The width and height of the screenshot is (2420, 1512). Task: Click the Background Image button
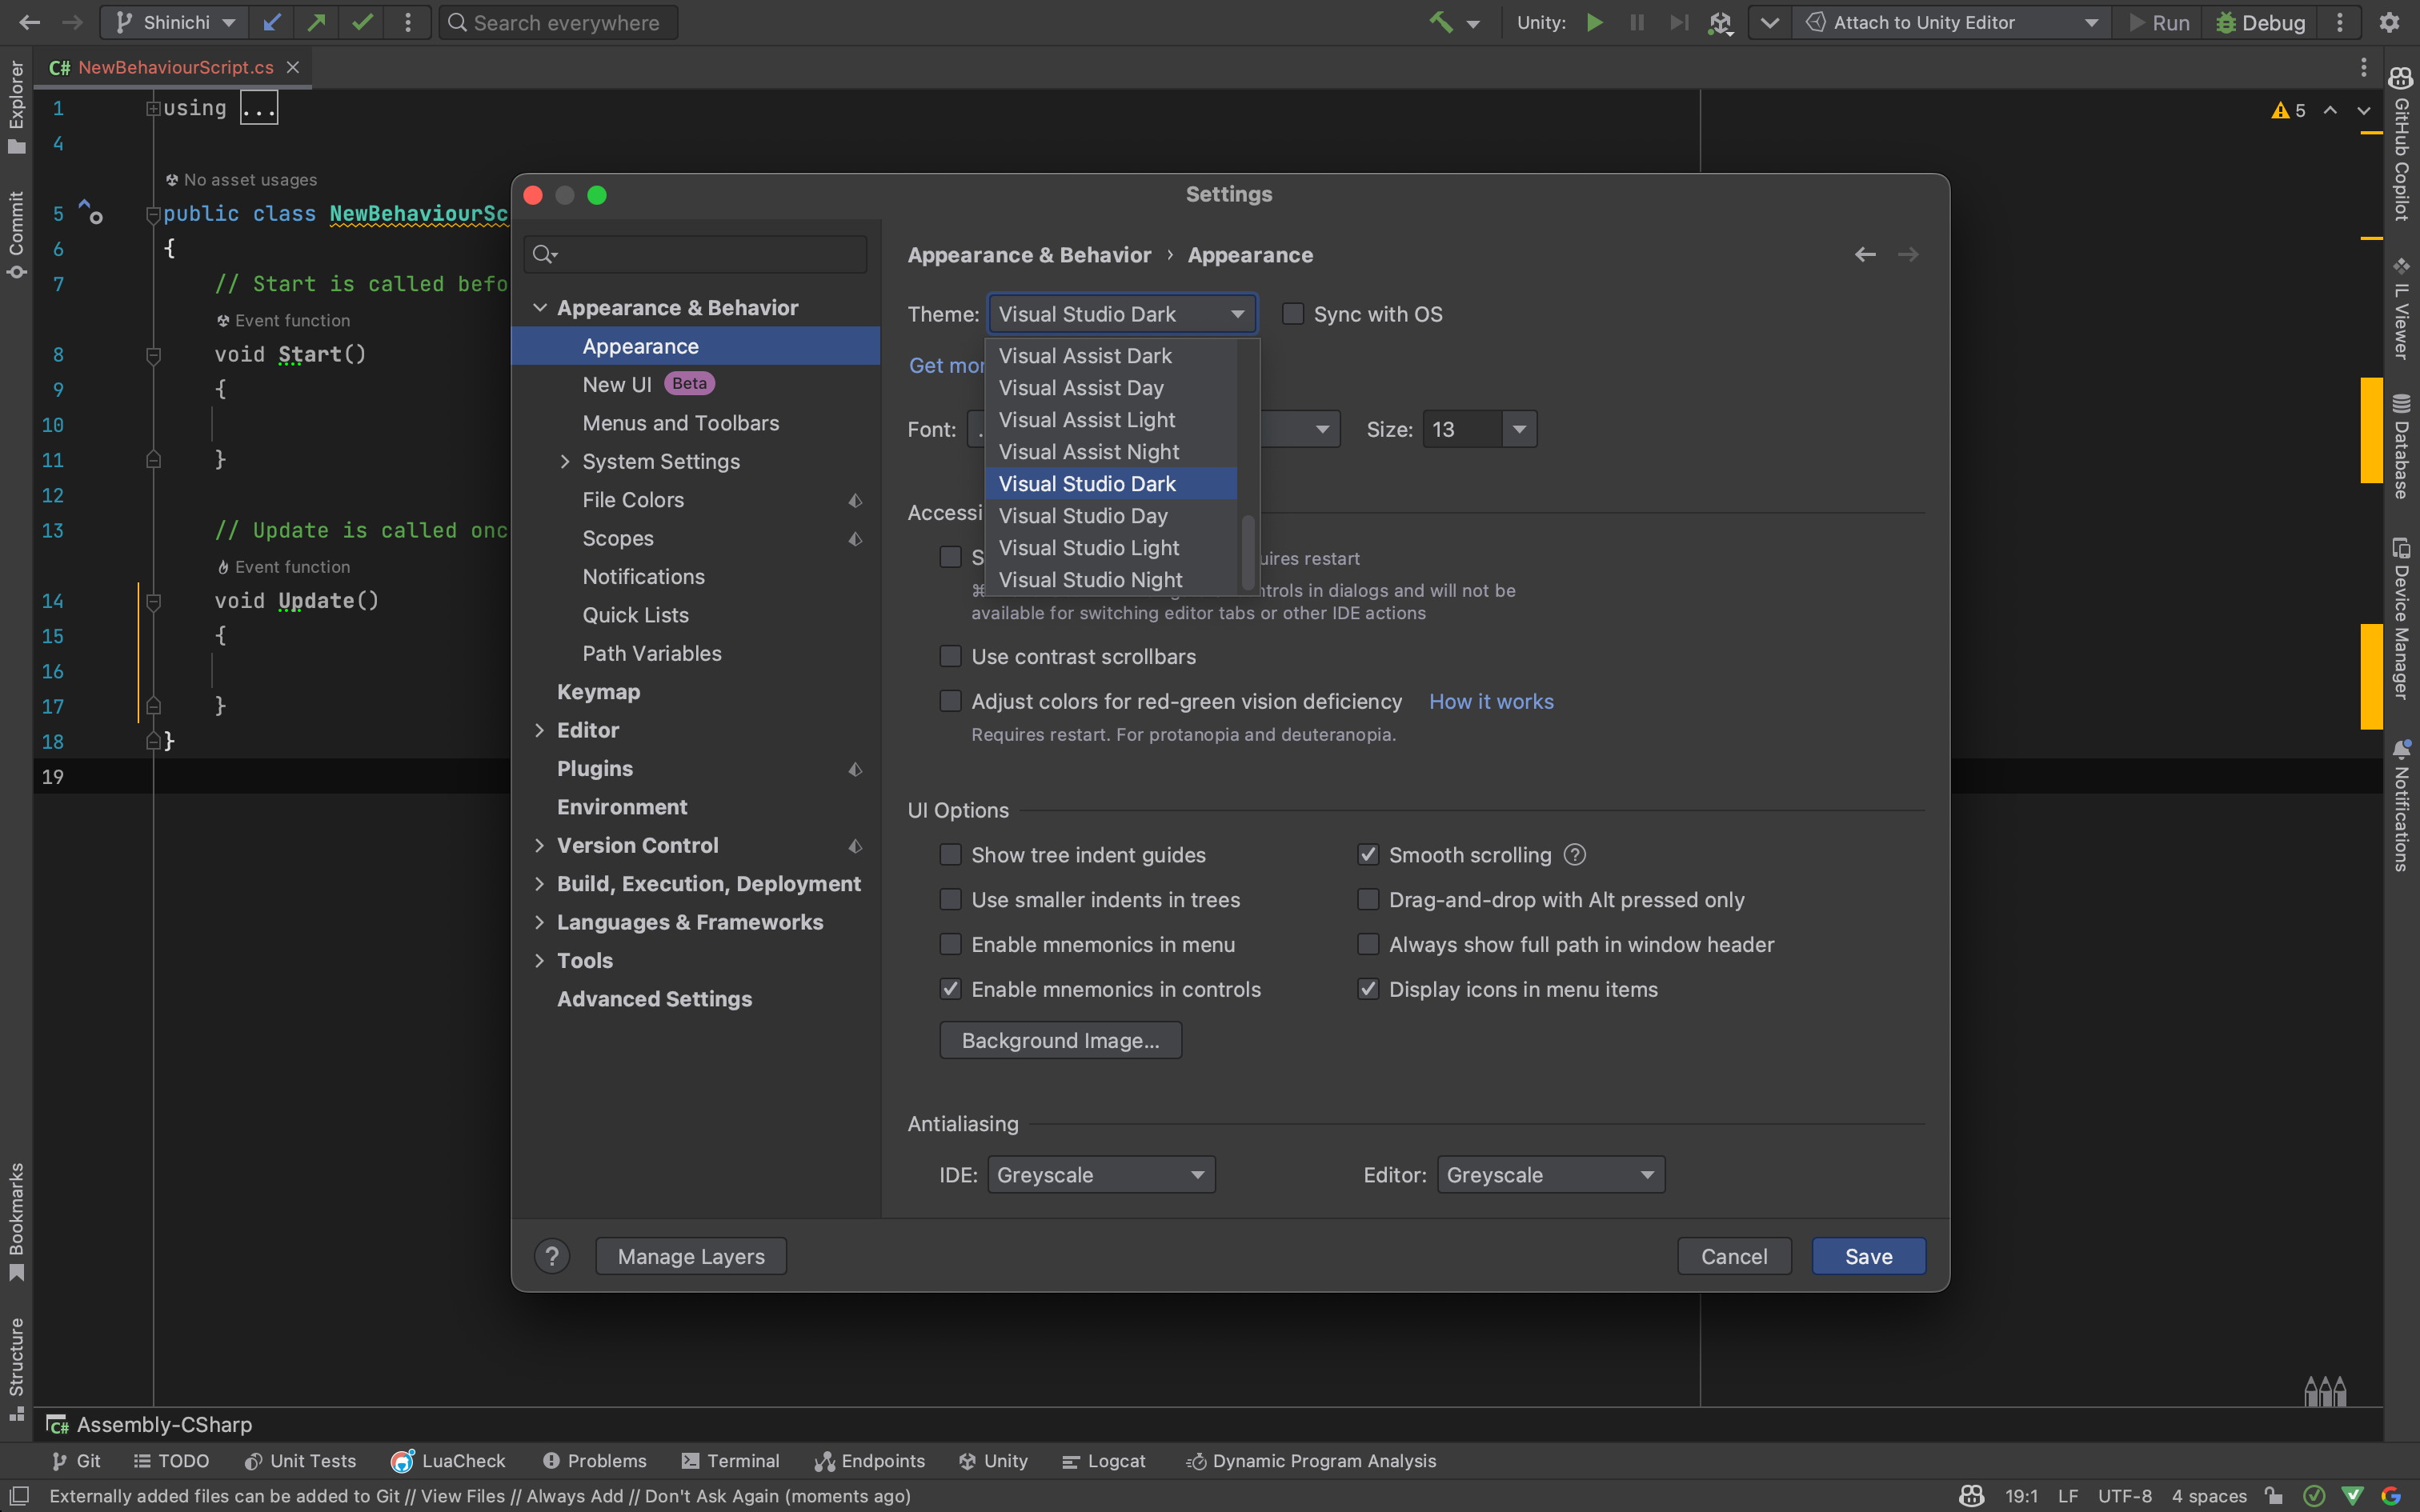(x=1061, y=1040)
